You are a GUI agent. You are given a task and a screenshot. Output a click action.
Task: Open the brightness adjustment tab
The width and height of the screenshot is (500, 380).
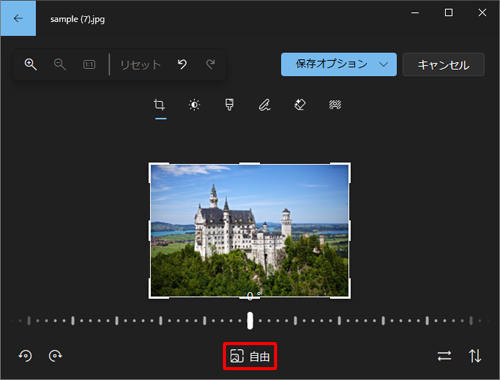[x=194, y=105]
